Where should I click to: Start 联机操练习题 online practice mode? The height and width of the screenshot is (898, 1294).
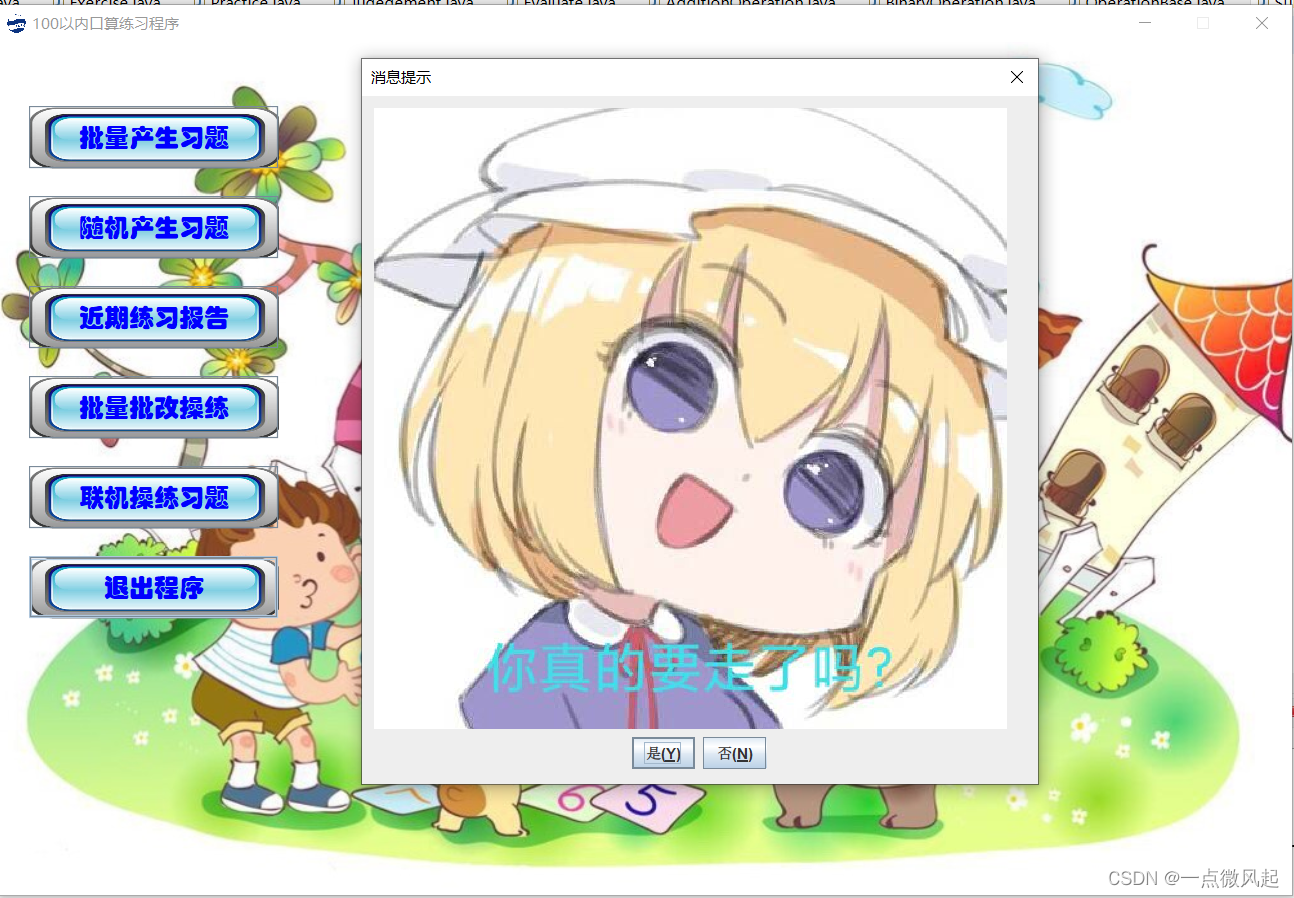(x=153, y=497)
